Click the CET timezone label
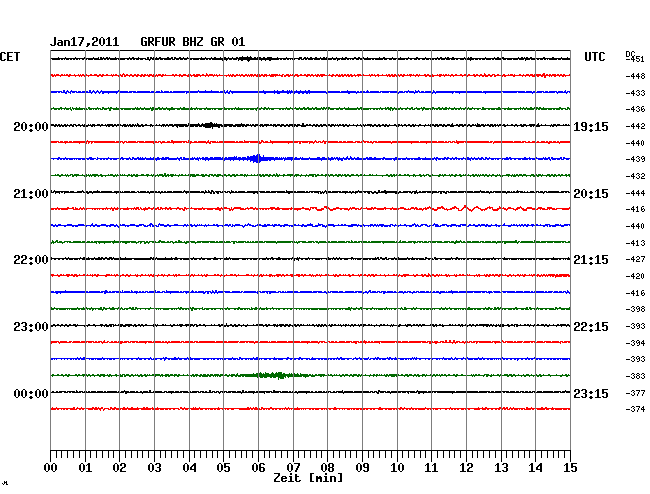The height and width of the screenshot is (494, 650). tap(10, 57)
